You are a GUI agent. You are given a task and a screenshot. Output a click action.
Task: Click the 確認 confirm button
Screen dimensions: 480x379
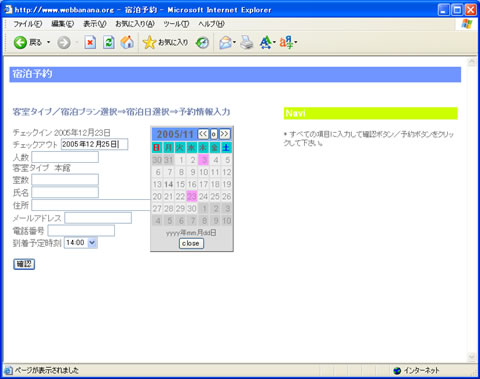(x=24, y=264)
